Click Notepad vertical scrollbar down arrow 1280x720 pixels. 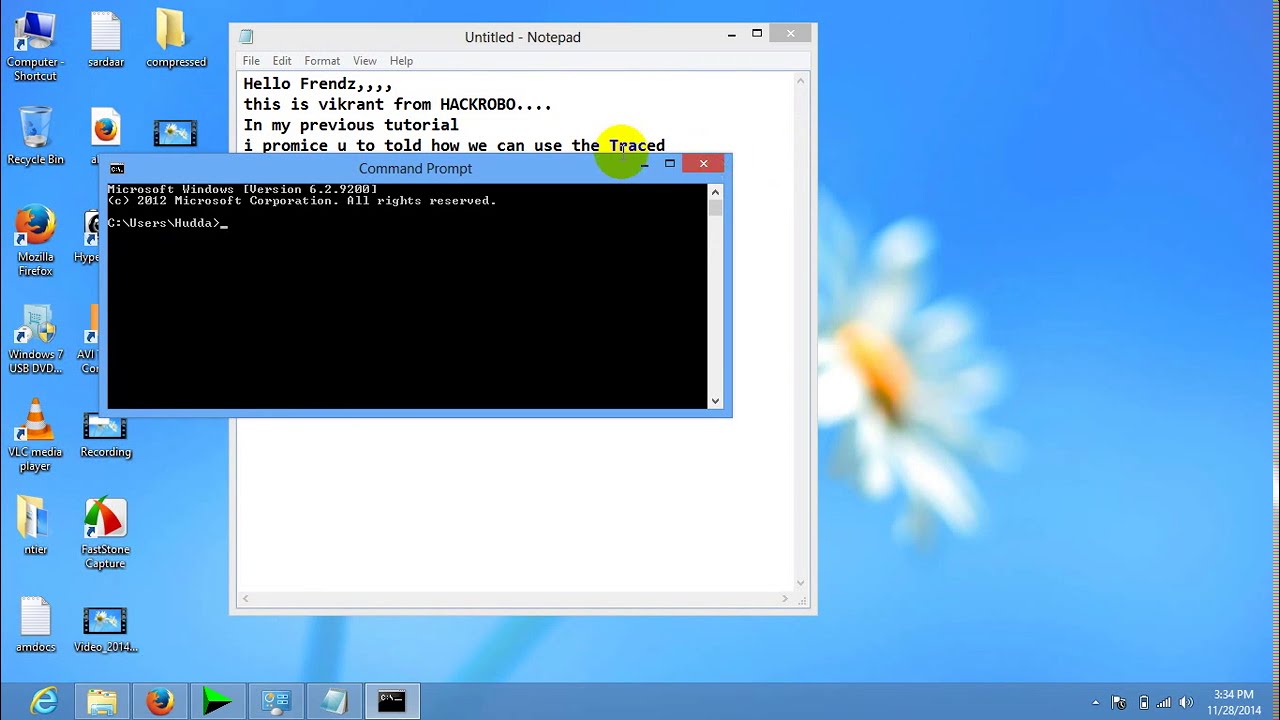pyautogui.click(x=800, y=583)
